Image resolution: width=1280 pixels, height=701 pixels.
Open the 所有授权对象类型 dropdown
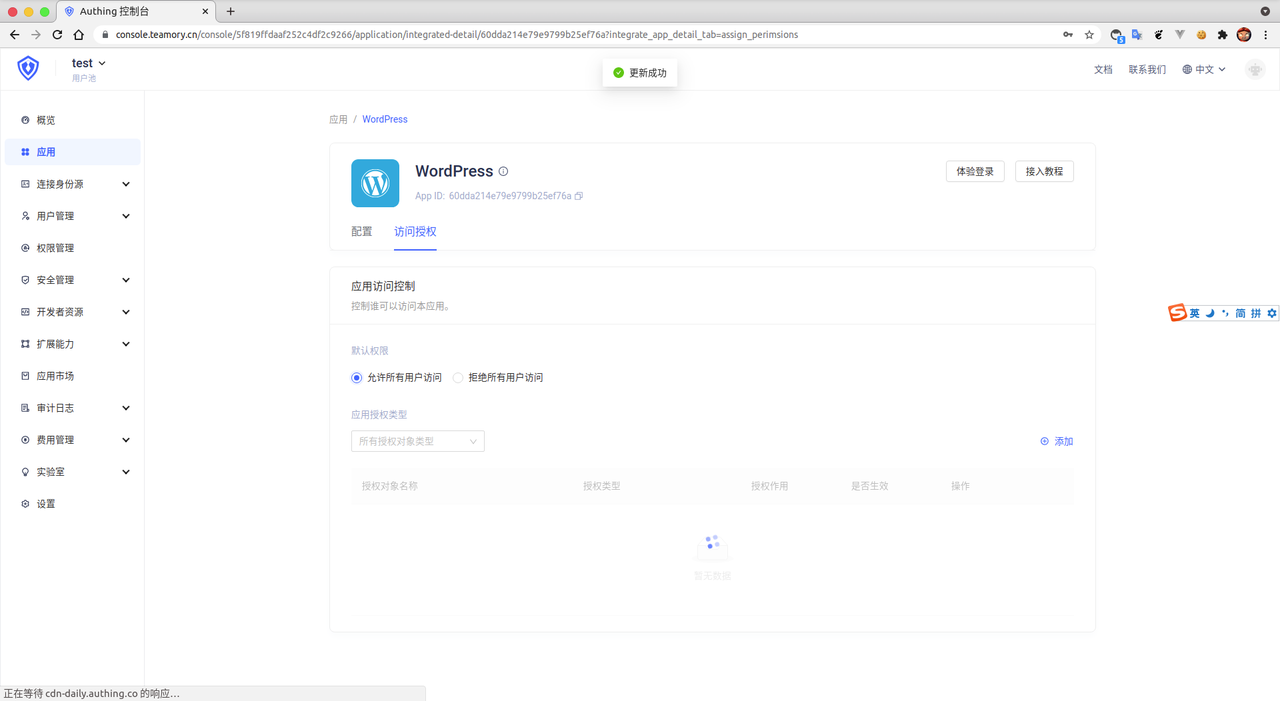point(418,441)
